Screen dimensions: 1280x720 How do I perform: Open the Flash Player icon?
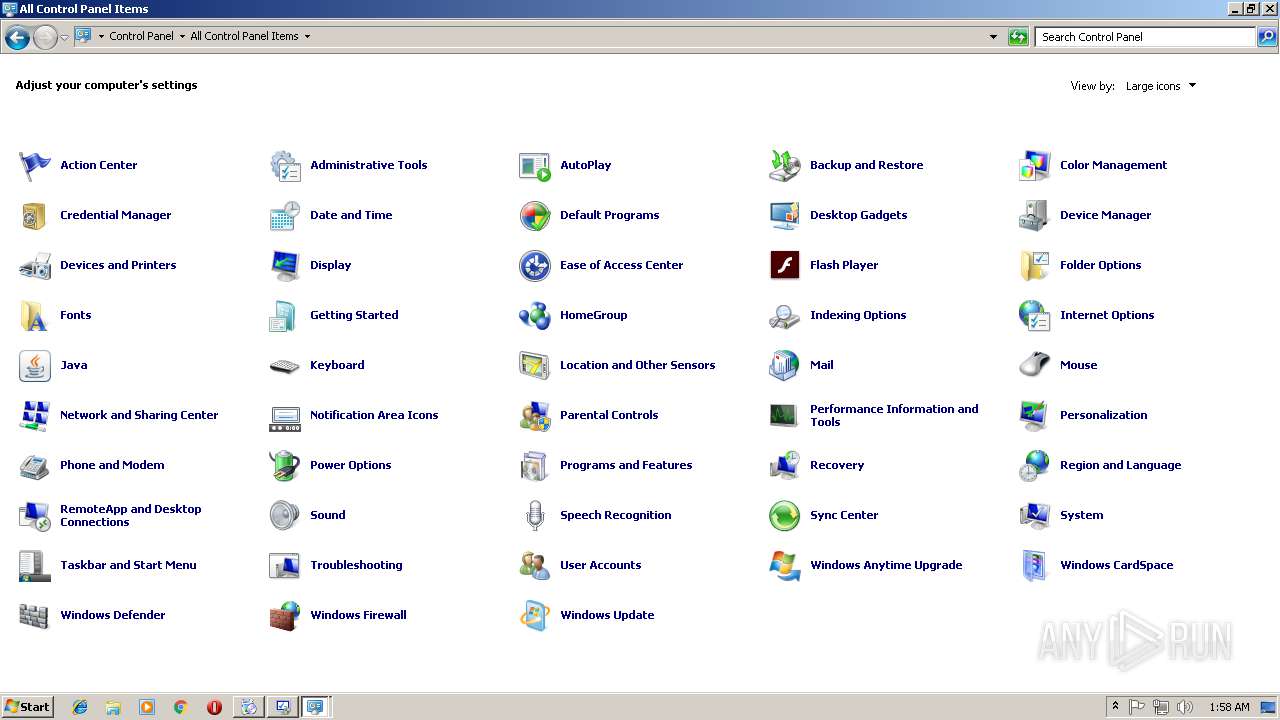click(785, 266)
